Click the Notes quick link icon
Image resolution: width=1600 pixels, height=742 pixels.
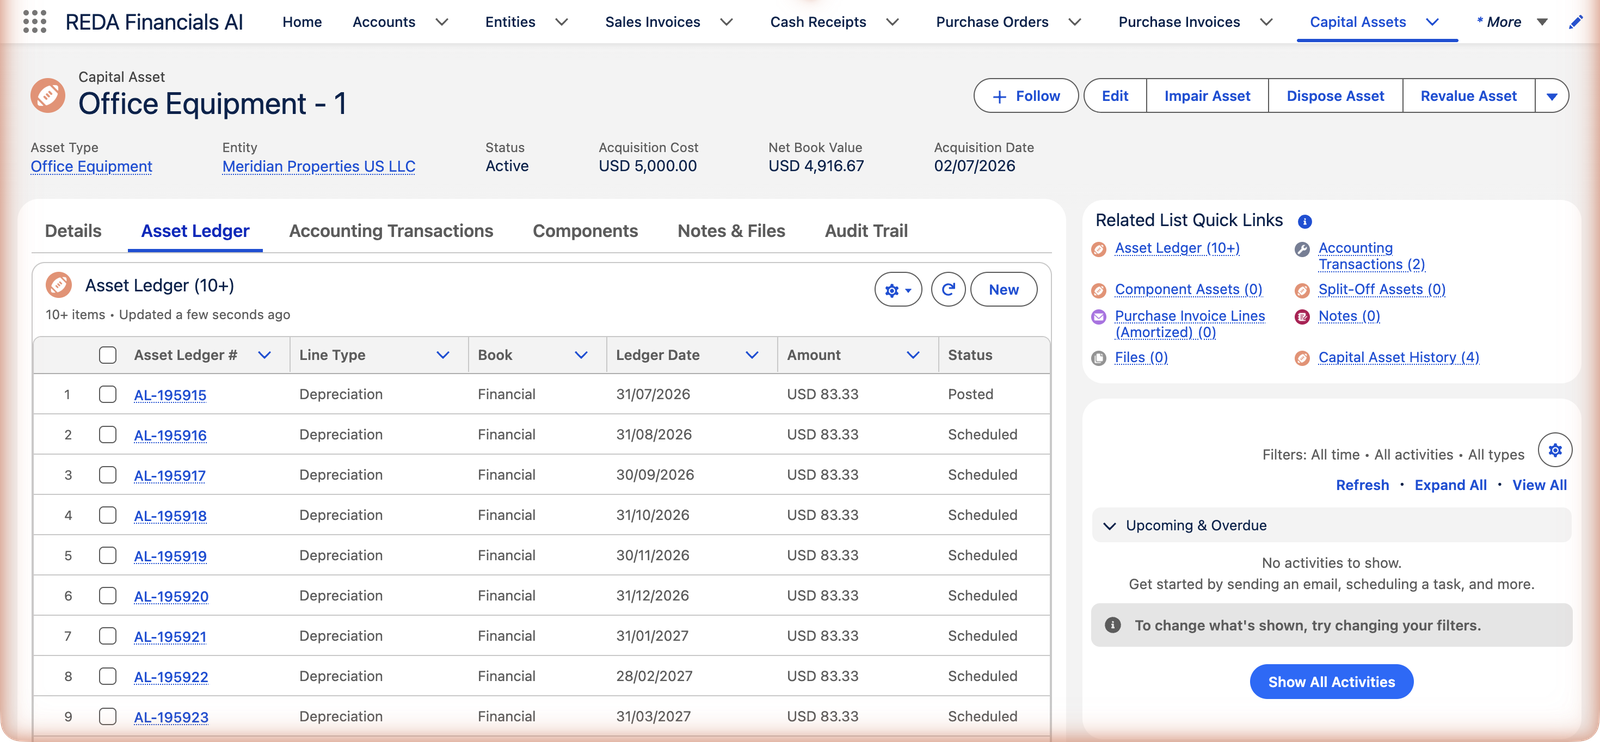tap(1302, 317)
